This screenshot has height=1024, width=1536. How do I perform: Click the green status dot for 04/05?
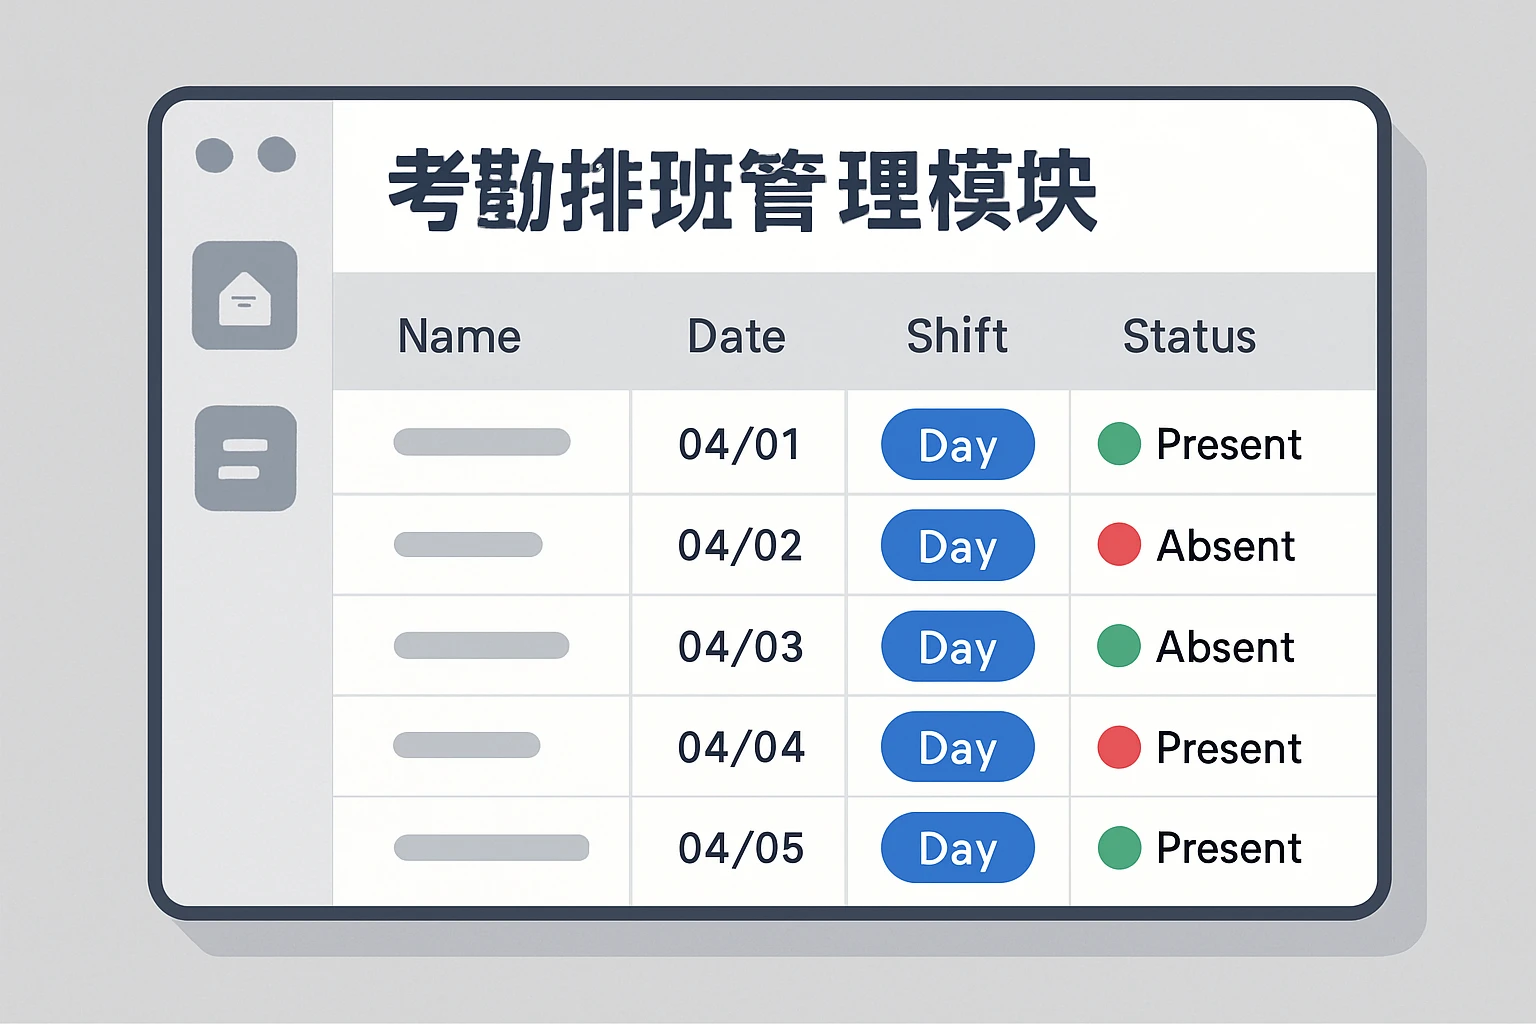1119,848
